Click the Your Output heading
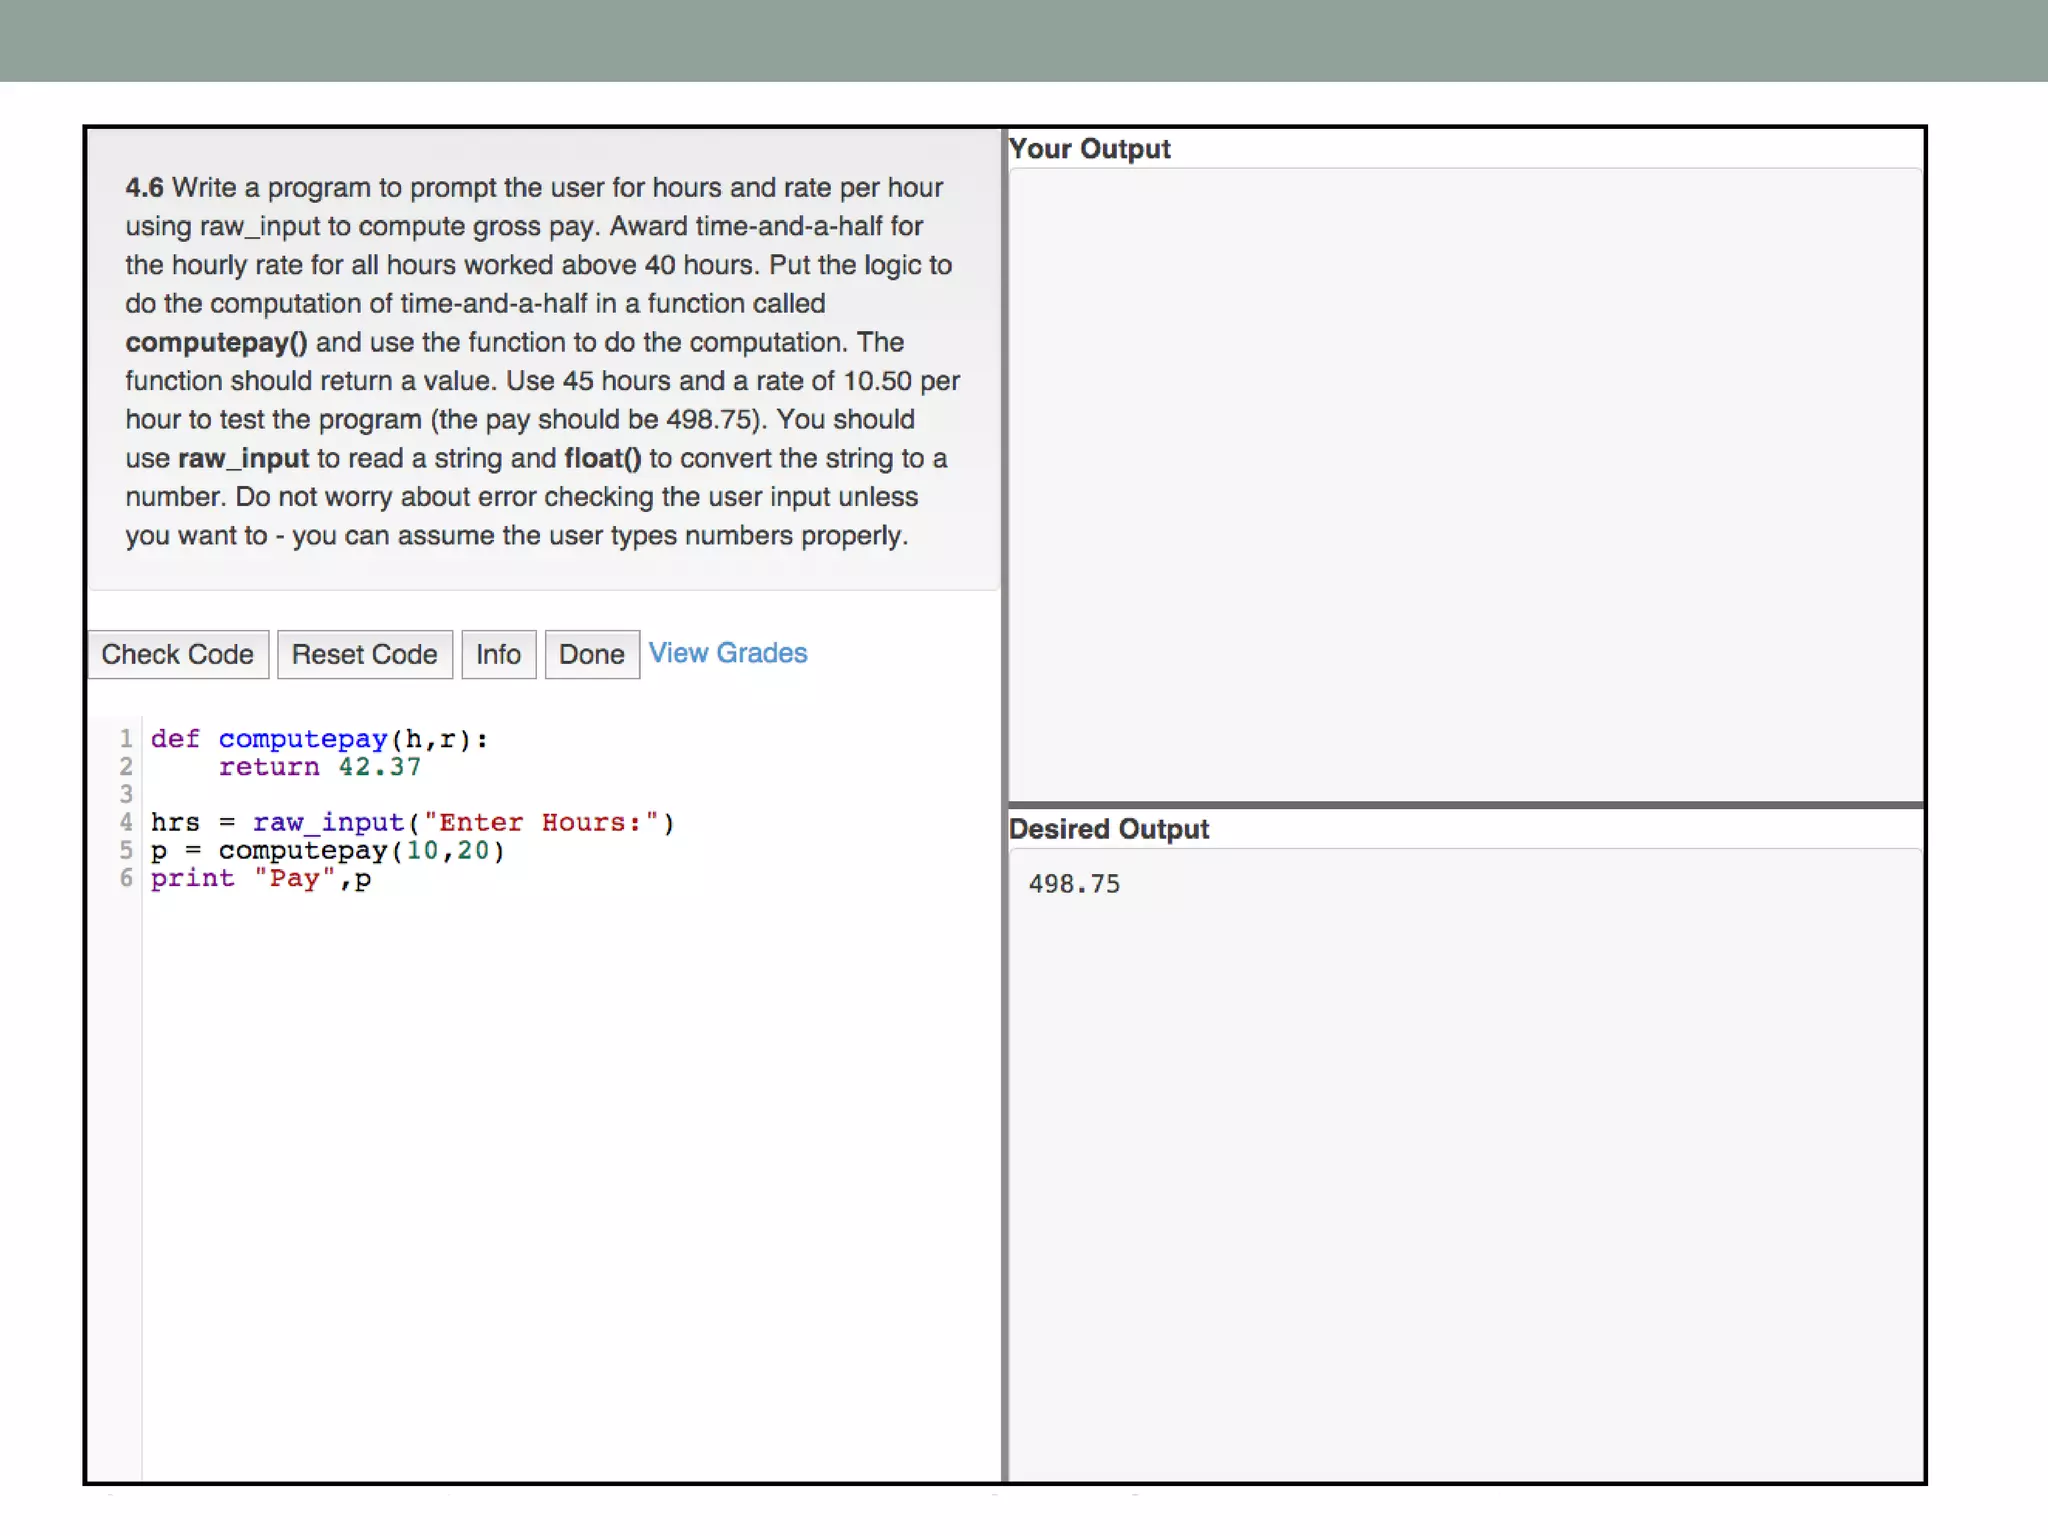The width and height of the screenshot is (2048, 1536). (x=1089, y=149)
